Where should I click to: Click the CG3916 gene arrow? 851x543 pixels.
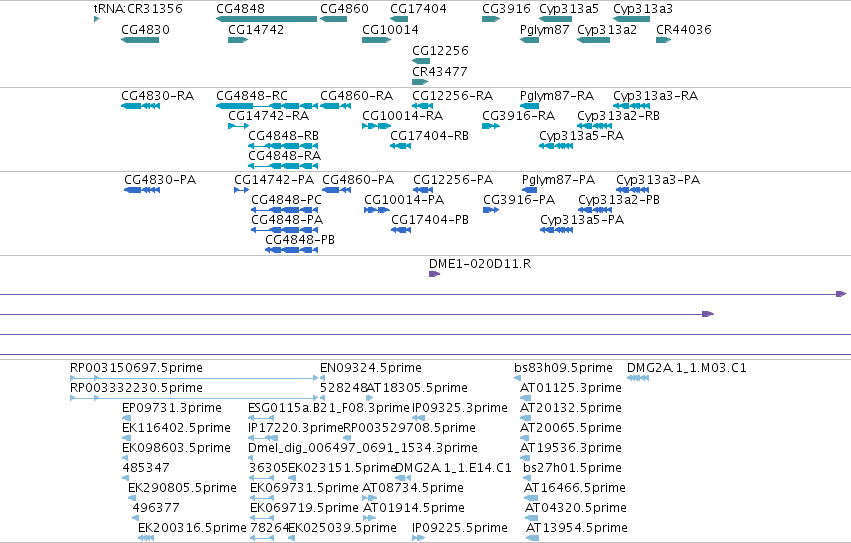click(x=491, y=19)
